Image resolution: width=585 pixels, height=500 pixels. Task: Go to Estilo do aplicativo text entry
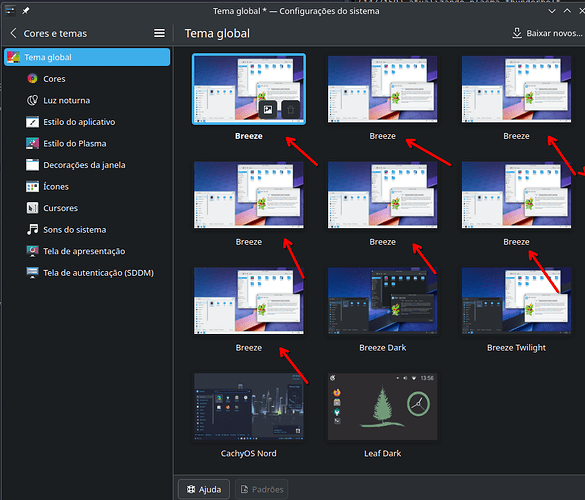[79, 122]
